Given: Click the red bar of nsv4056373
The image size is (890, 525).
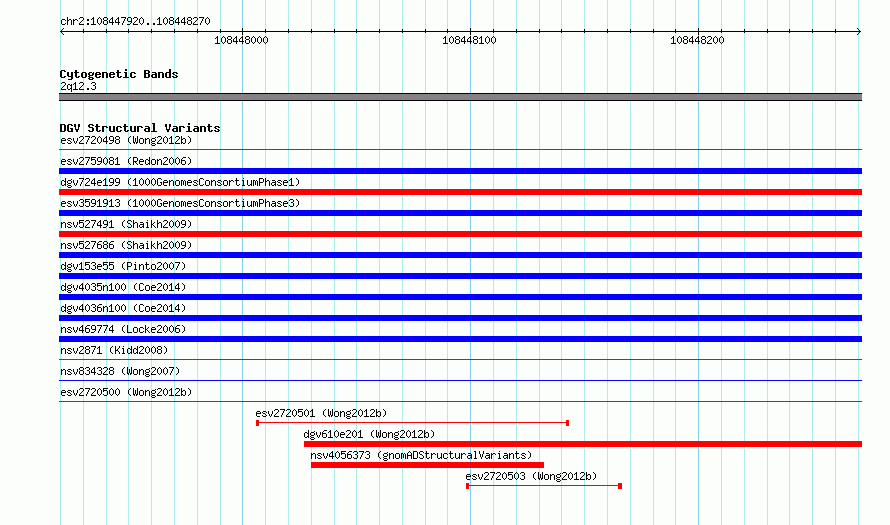Looking at the screenshot, I should click(x=427, y=465).
